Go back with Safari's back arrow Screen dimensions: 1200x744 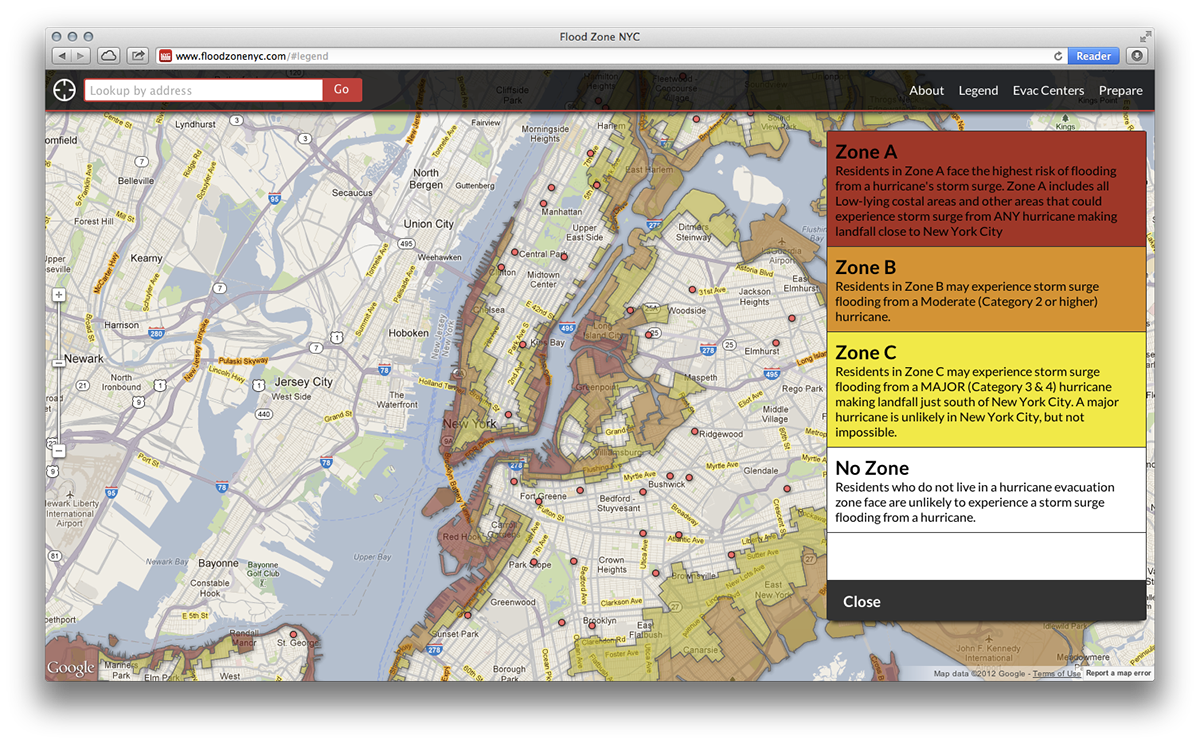coord(60,56)
